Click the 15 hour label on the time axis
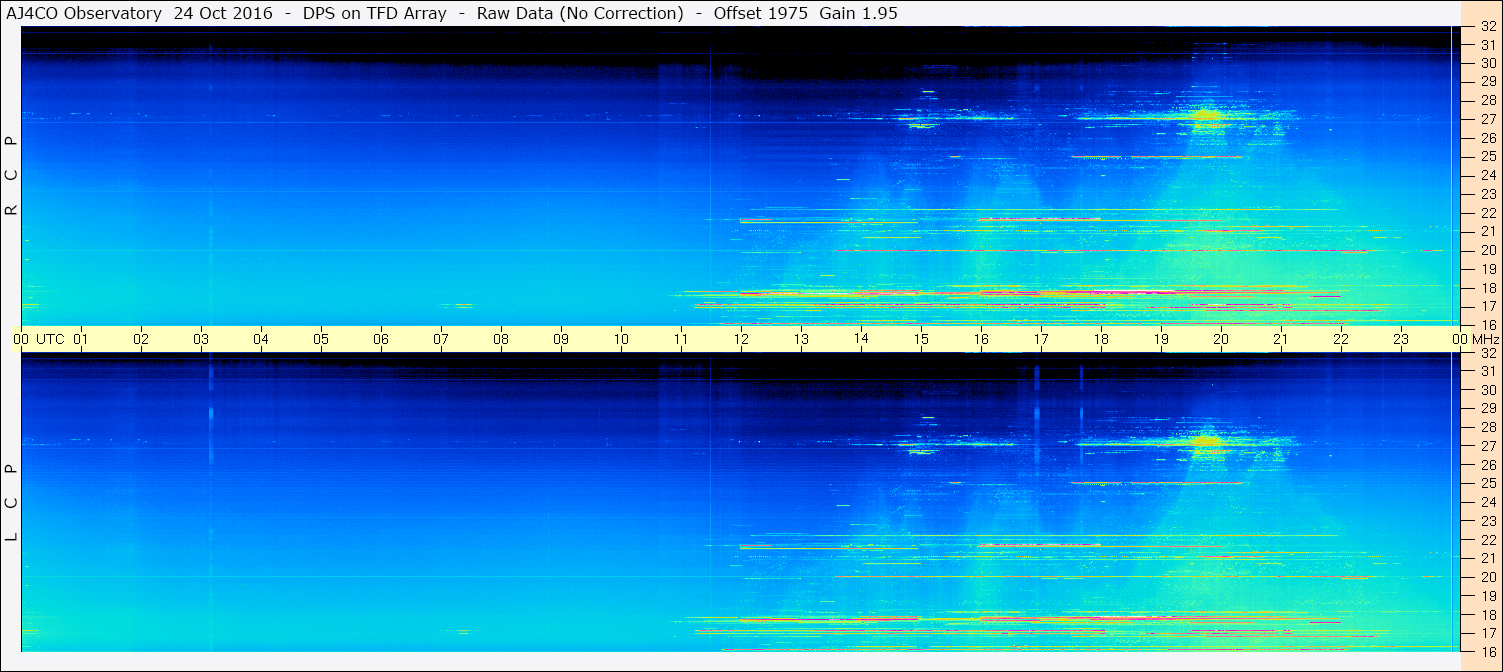 click(x=921, y=339)
